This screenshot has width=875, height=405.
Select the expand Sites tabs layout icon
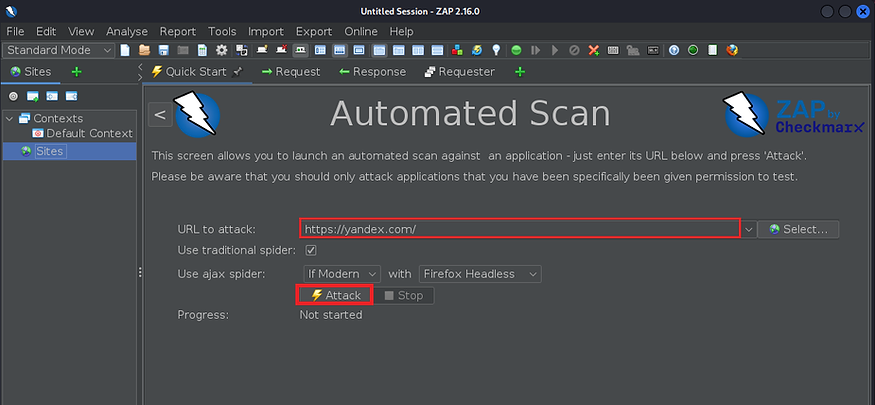coord(320,50)
